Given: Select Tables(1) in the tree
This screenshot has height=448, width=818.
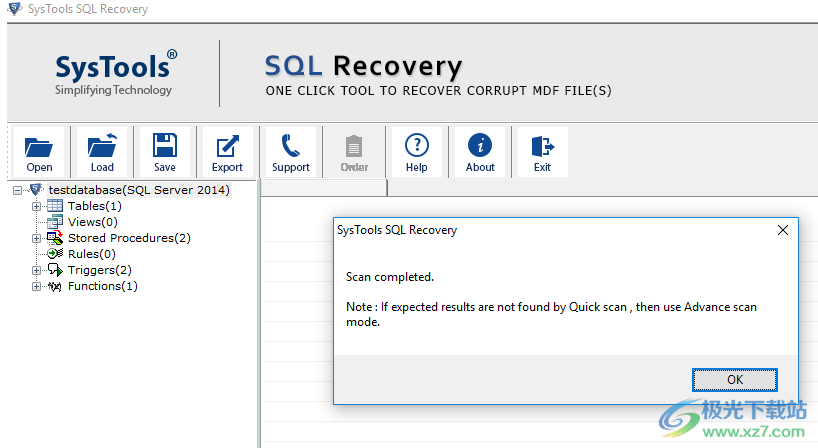Looking at the screenshot, I should click(94, 206).
